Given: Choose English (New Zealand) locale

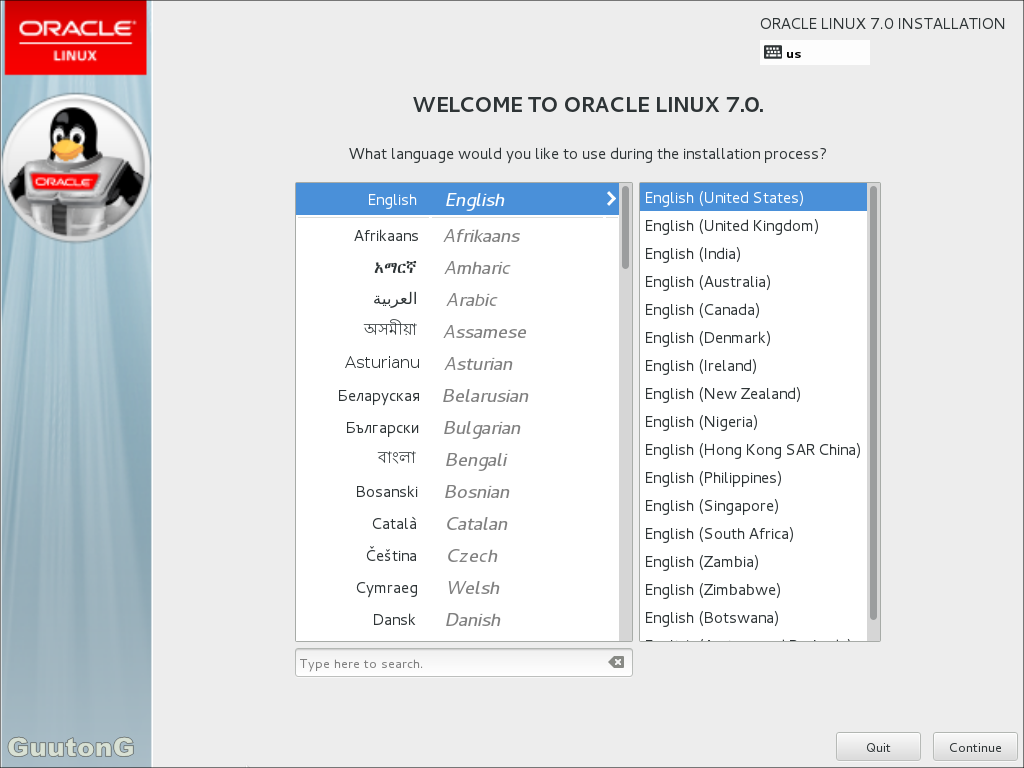Looking at the screenshot, I should (754, 394).
